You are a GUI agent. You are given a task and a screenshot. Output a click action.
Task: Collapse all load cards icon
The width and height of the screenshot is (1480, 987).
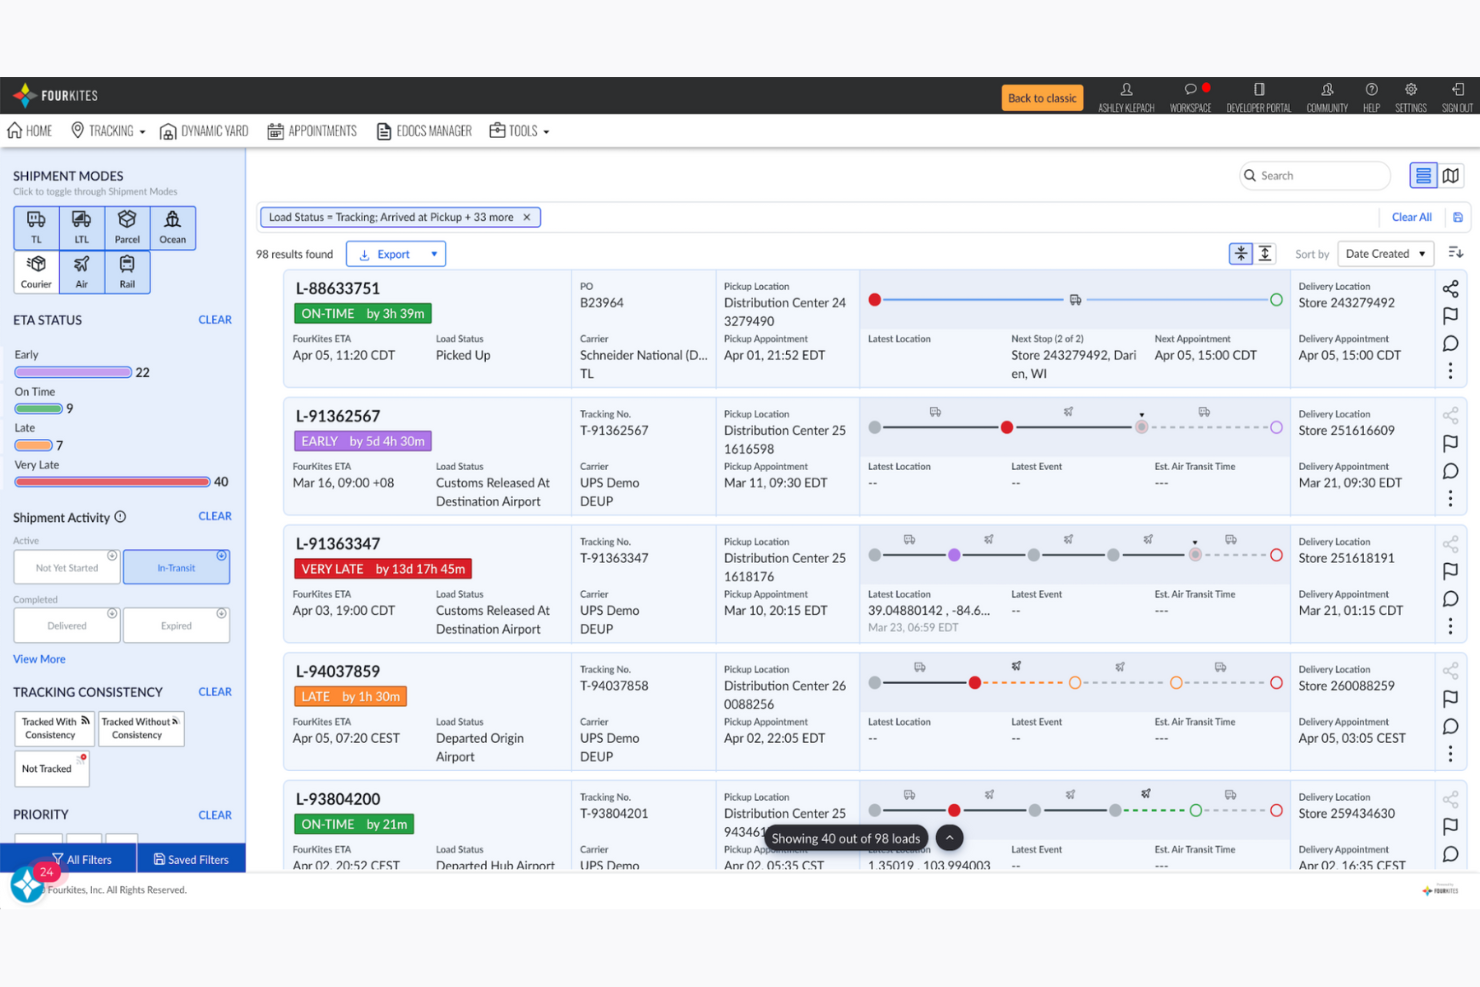(1241, 254)
